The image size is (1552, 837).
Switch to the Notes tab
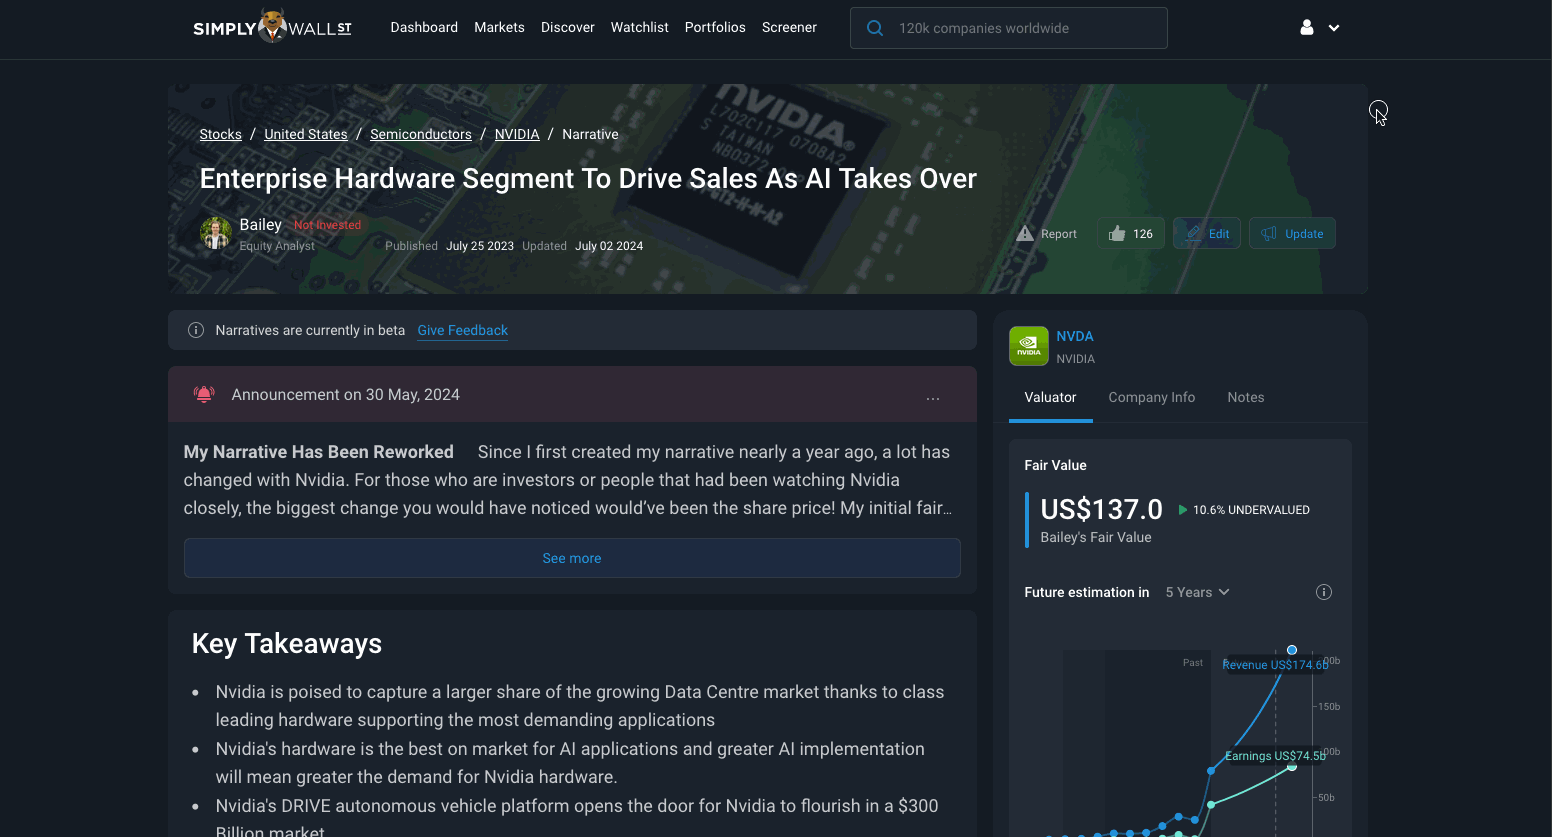[1246, 398]
